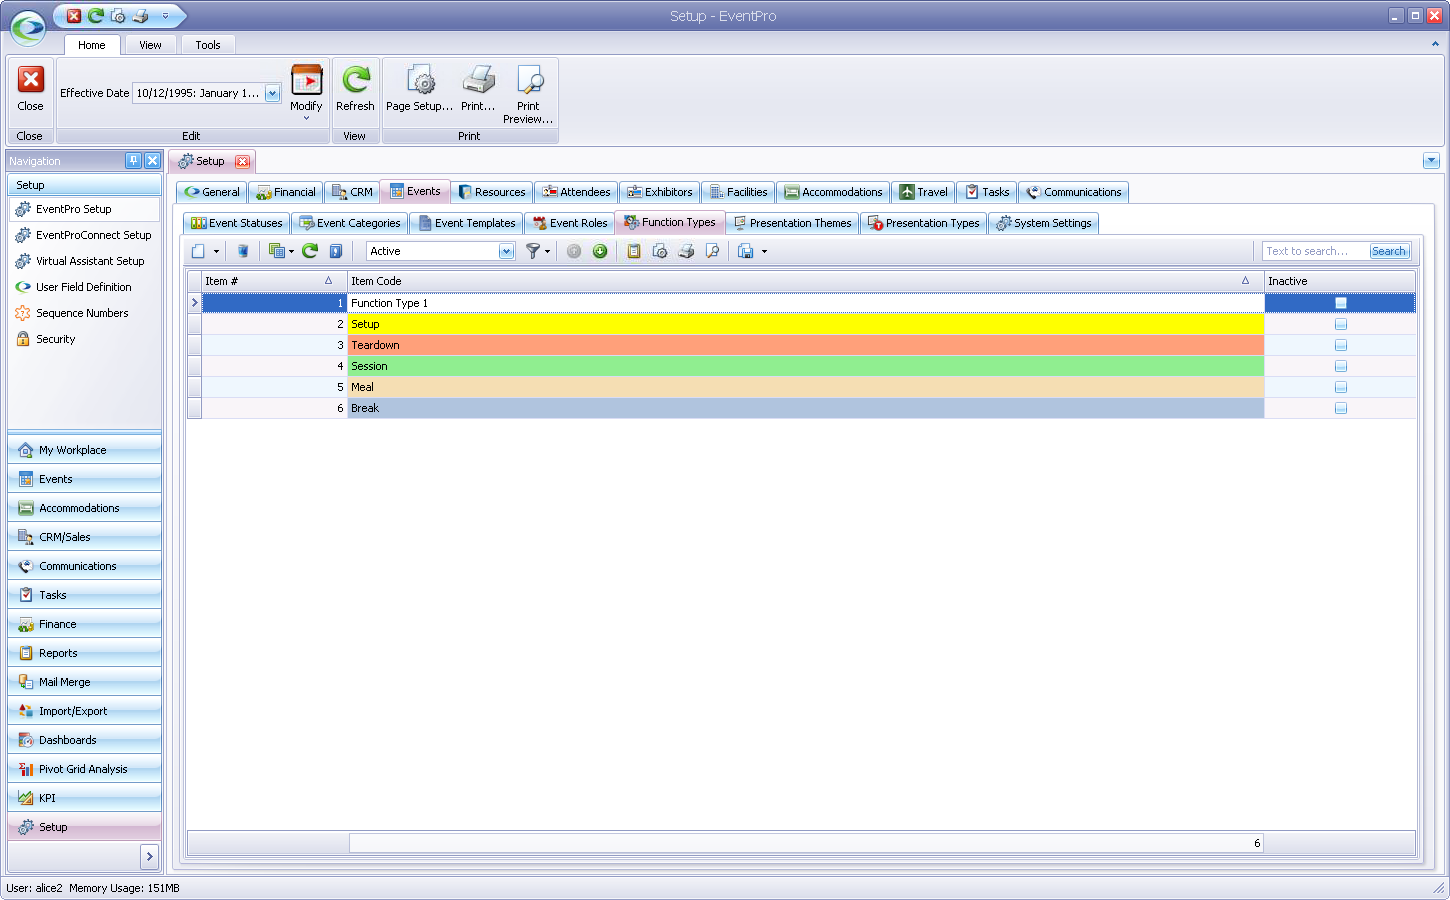This screenshot has width=1450, height=900.
Task: Toggle Inactive checkbox for Session row
Action: coord(1341,366)
